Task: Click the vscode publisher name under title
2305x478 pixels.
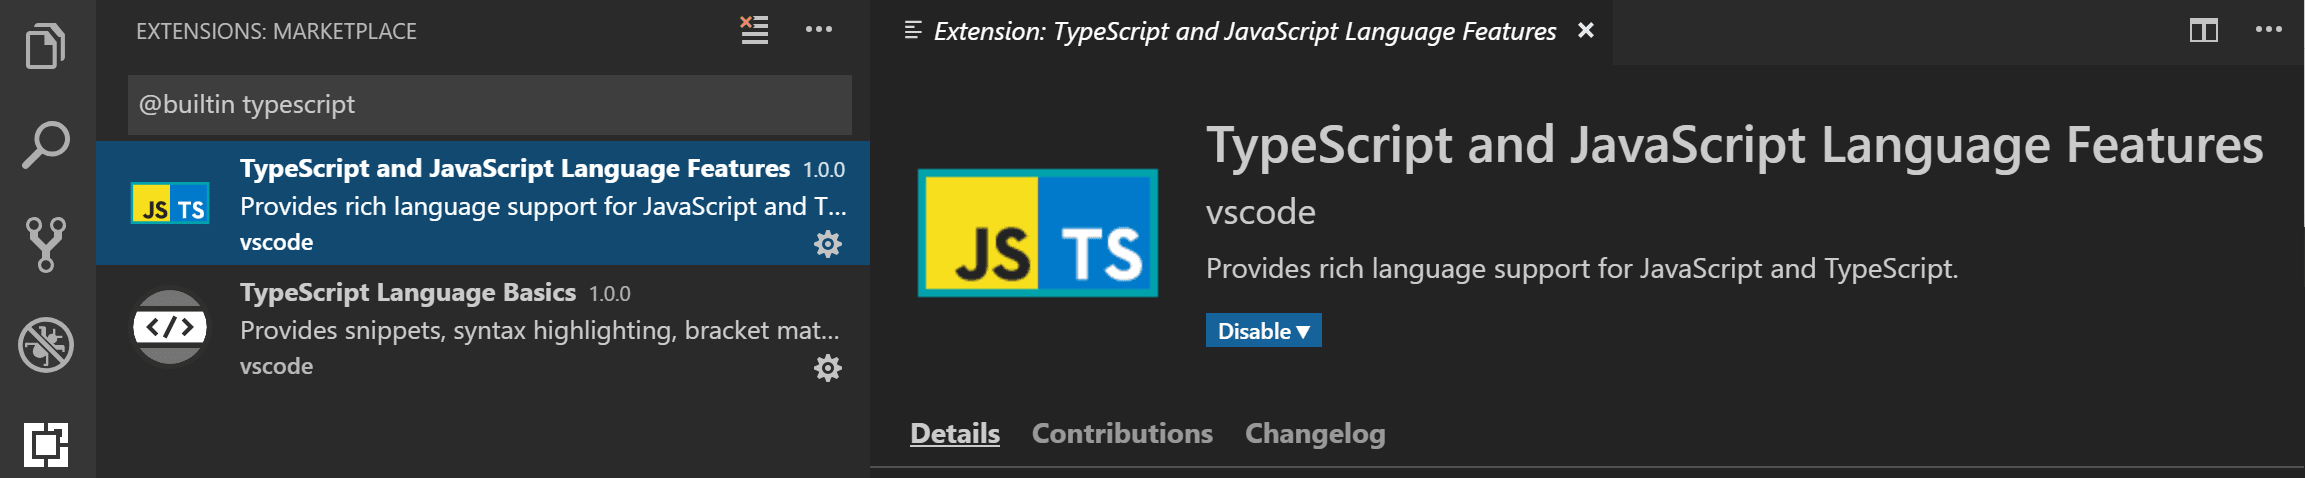Action: (x=1260, y=212)
